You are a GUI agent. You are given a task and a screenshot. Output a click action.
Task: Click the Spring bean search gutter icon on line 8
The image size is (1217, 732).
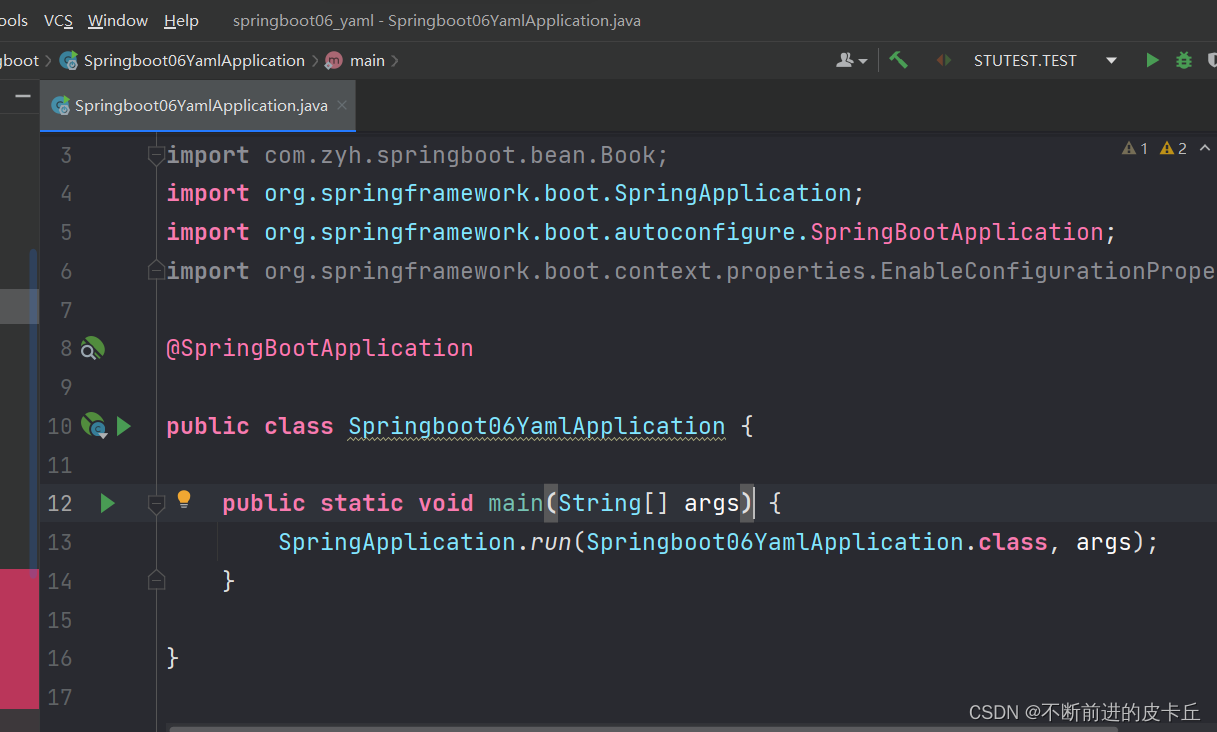coord(92,348)
